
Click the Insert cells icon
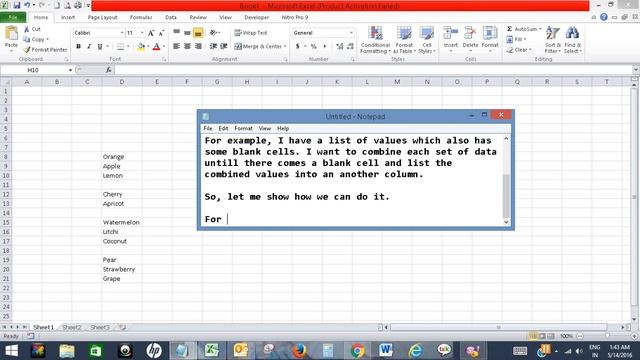[451, 33]
